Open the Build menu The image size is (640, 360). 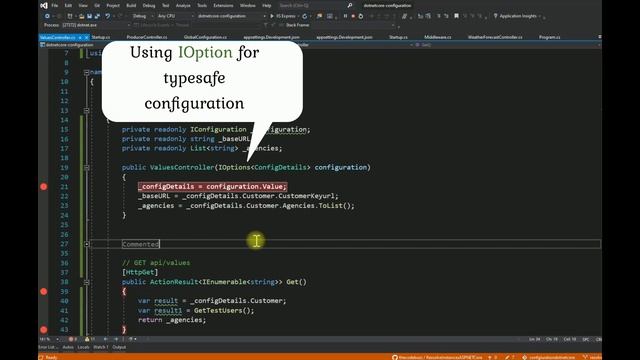point(131,5)
